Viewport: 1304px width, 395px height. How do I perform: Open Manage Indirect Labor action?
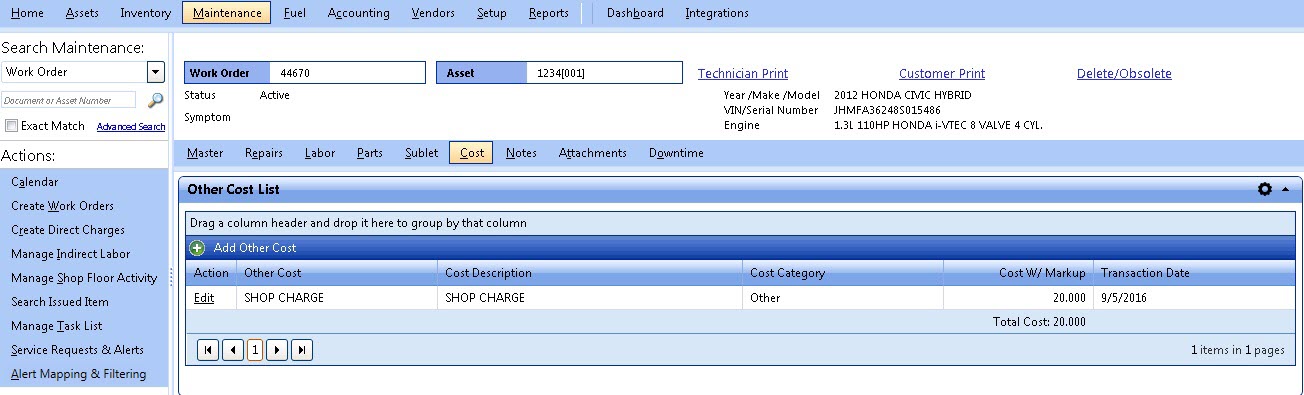tap(70, 254)
